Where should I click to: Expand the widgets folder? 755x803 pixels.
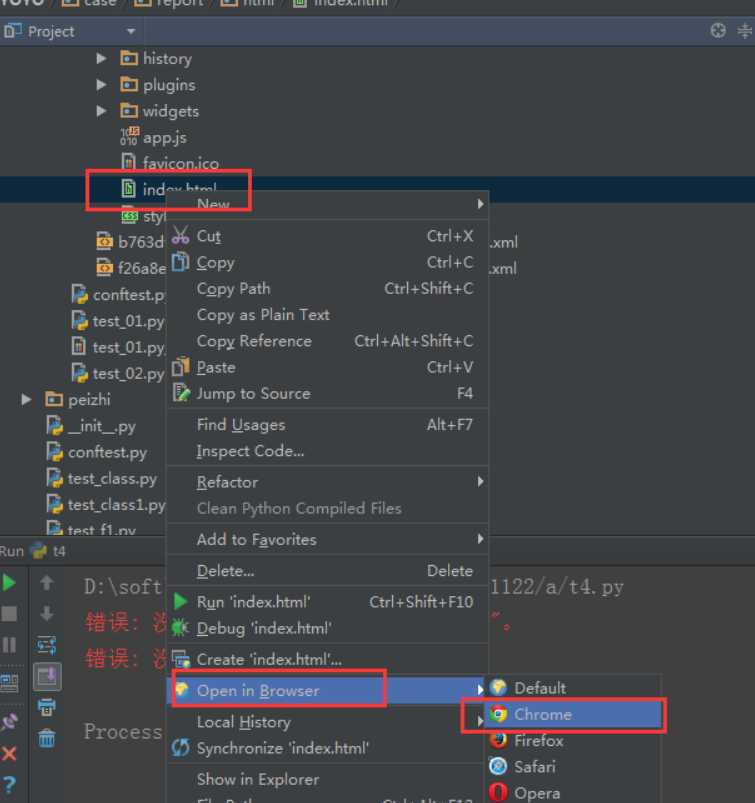(101, 111)
